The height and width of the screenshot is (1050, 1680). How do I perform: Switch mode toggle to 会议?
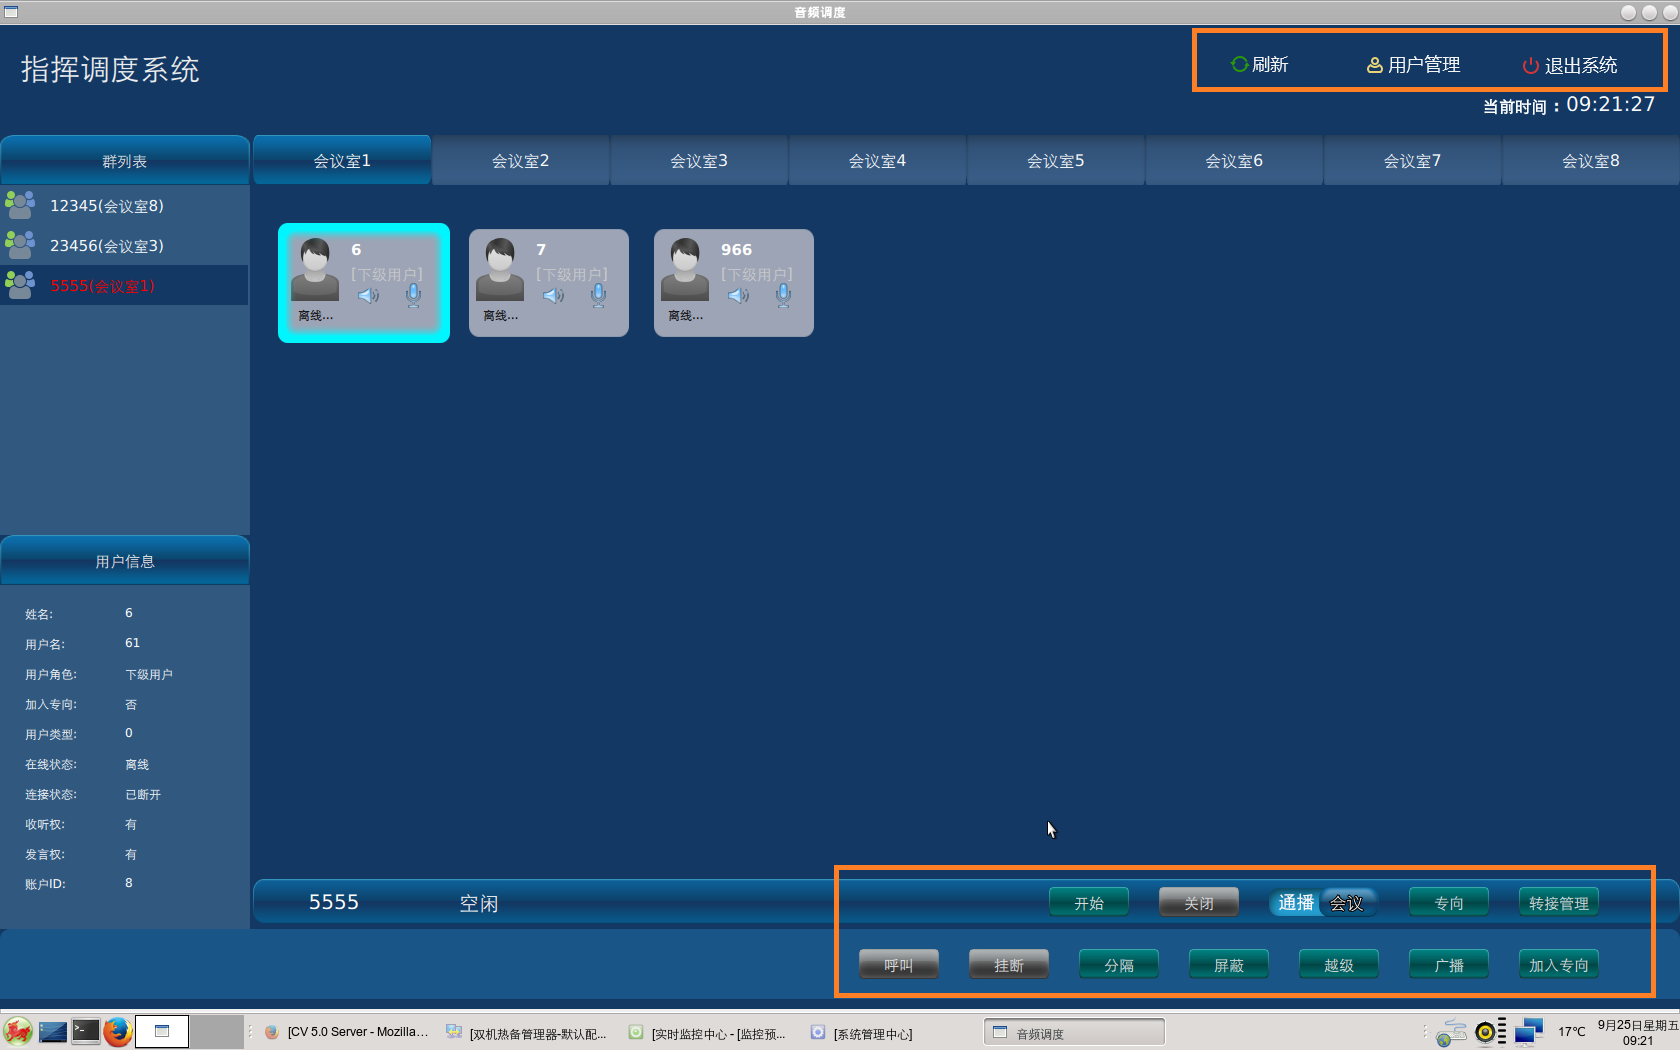click(1346, 903)
